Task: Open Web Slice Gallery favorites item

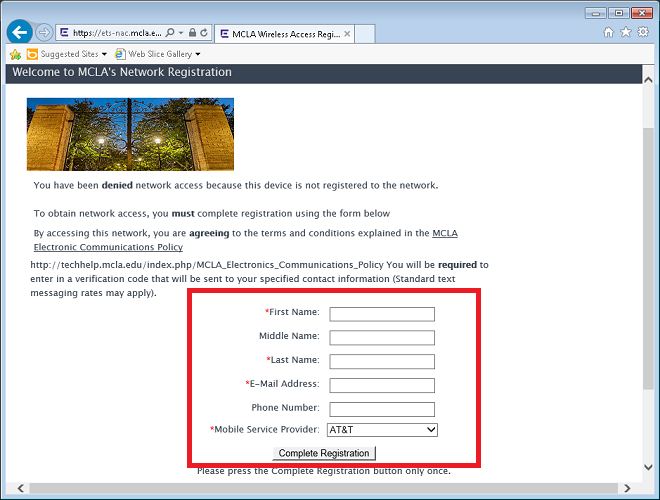Action: (x=154, y=54)
